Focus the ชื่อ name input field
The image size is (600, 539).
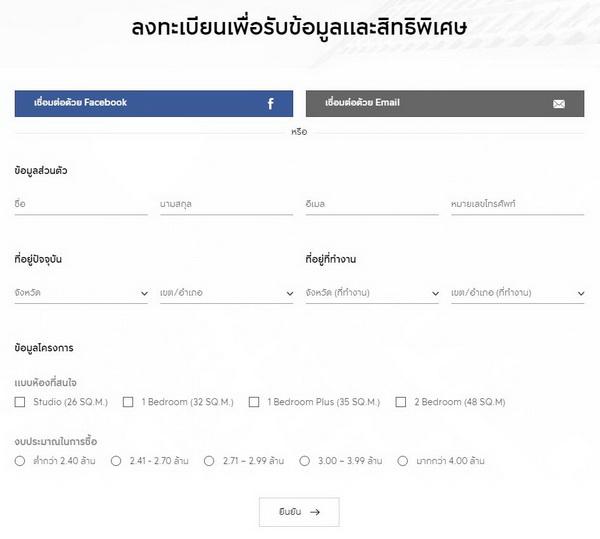[x=81, y=204]
